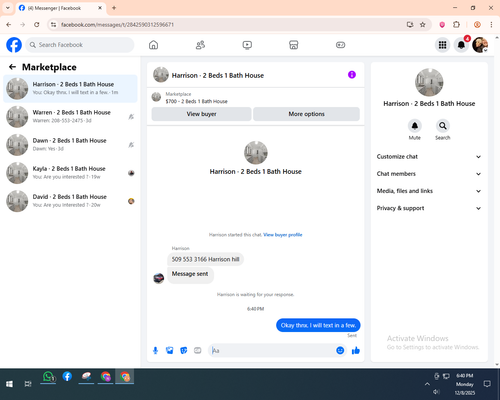Record a voice clip with microphone icon
The image size is (500, 400).
coord(155,350)
